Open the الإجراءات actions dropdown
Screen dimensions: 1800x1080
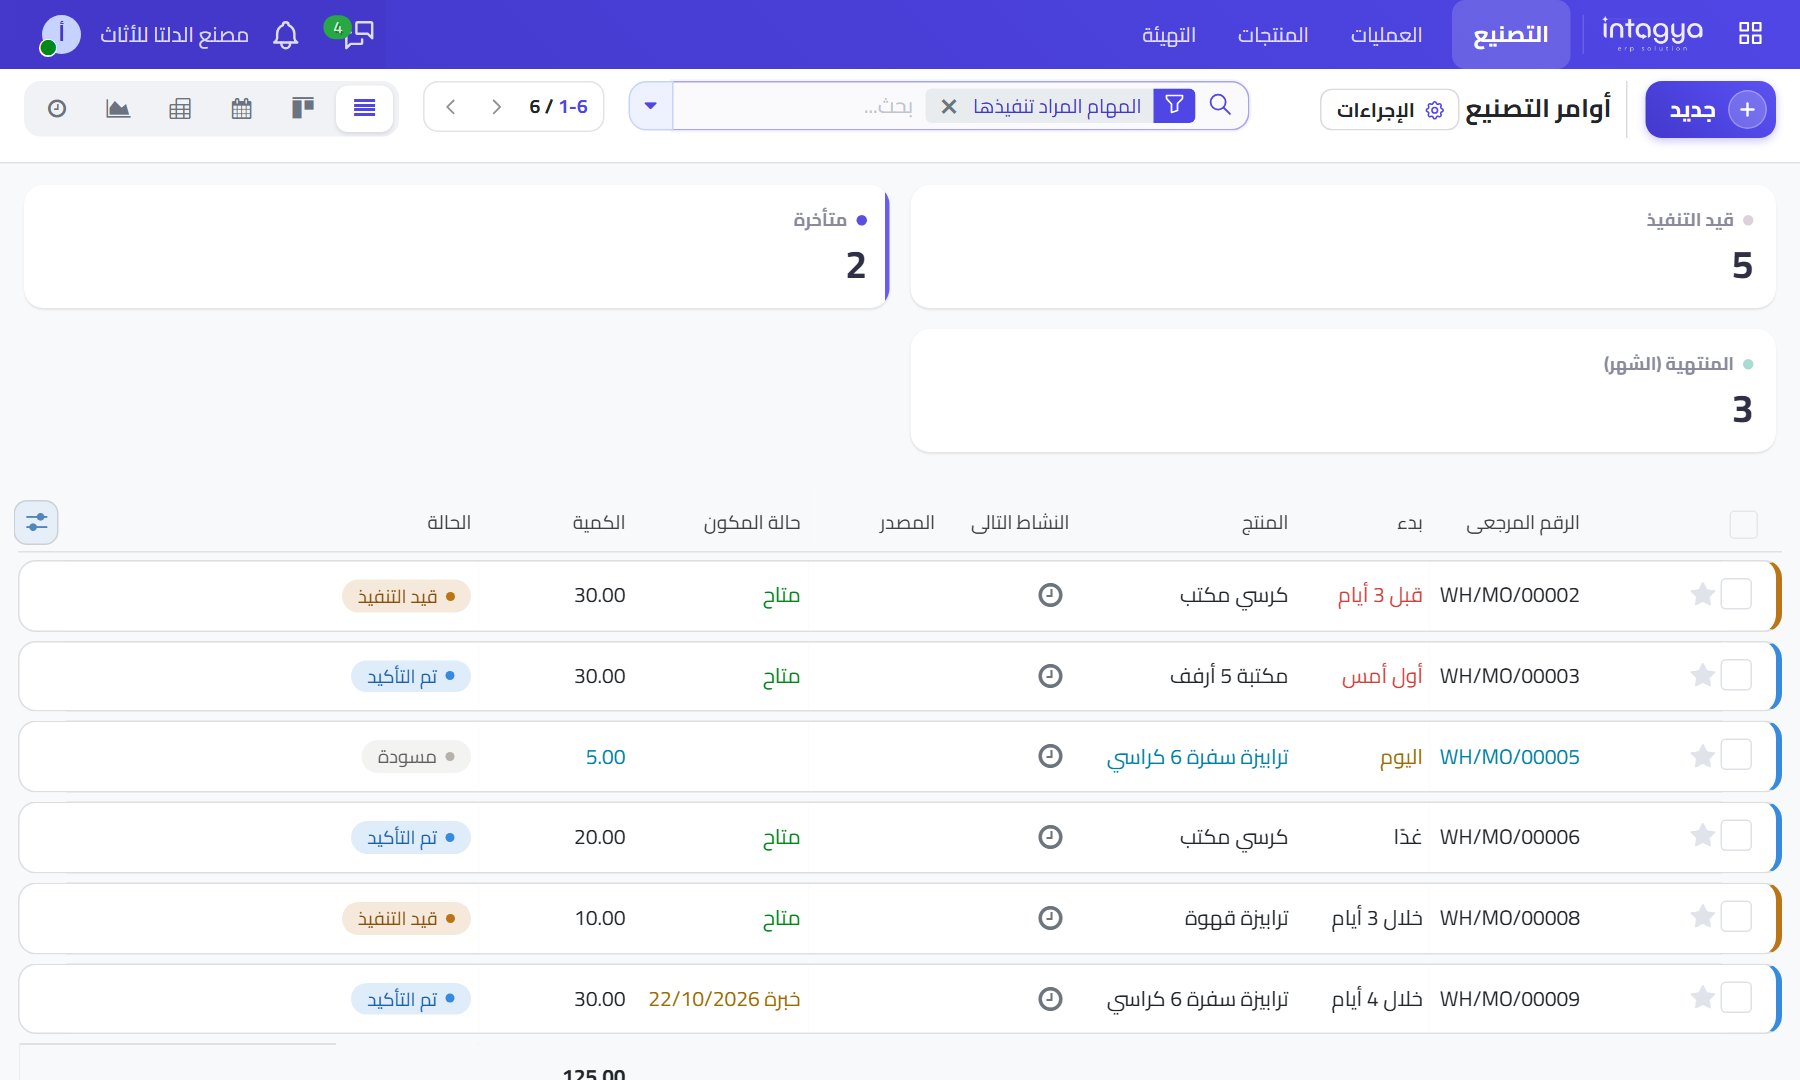point(1389,110)
